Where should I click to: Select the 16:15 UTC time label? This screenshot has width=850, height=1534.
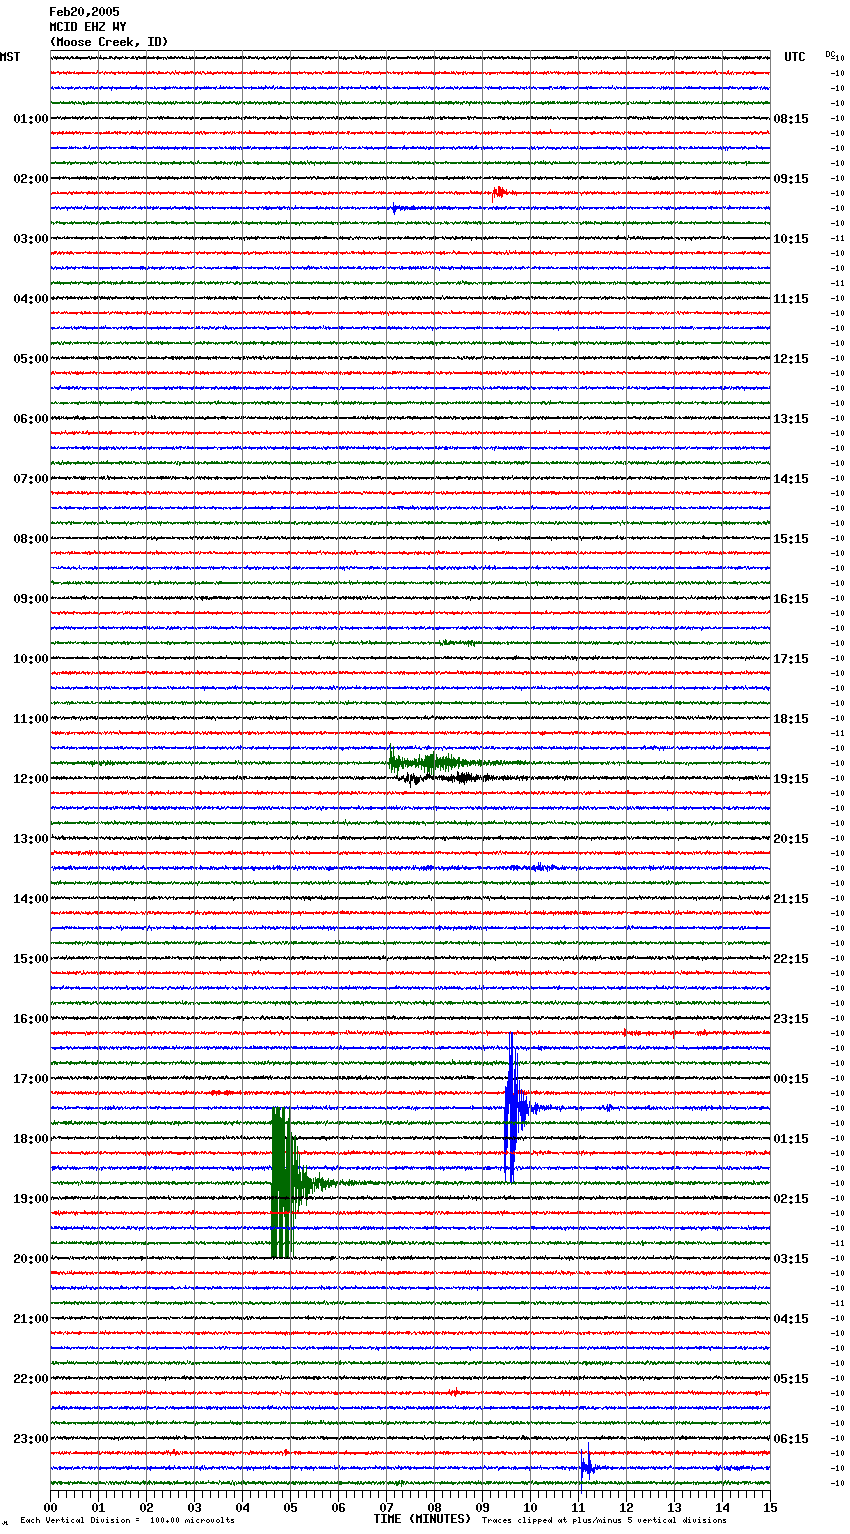tap(791, 599)
